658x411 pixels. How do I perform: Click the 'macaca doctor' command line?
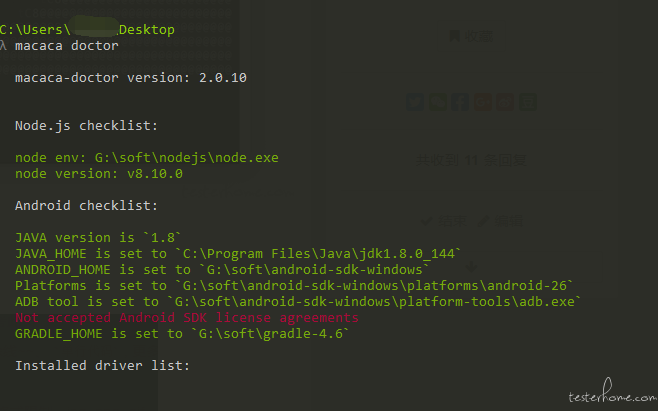pyautogui.click(x=66, y=45)
